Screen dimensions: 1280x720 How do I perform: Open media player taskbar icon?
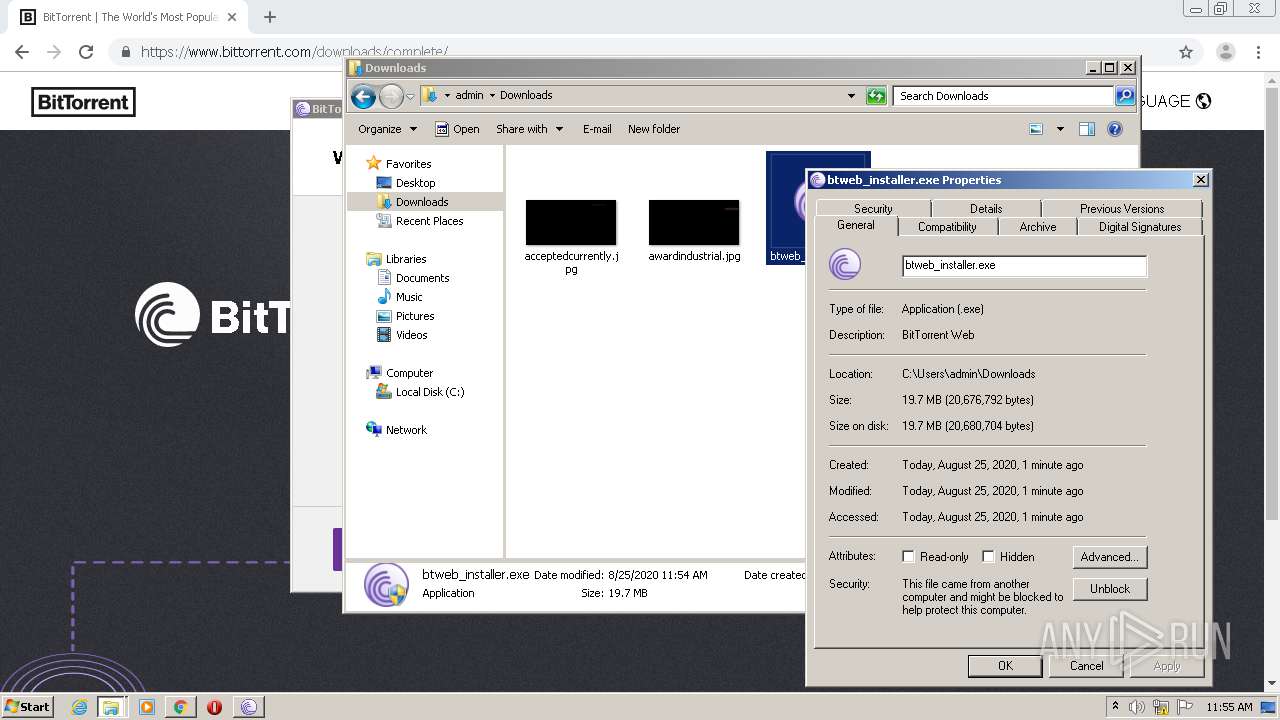[147, 707]
